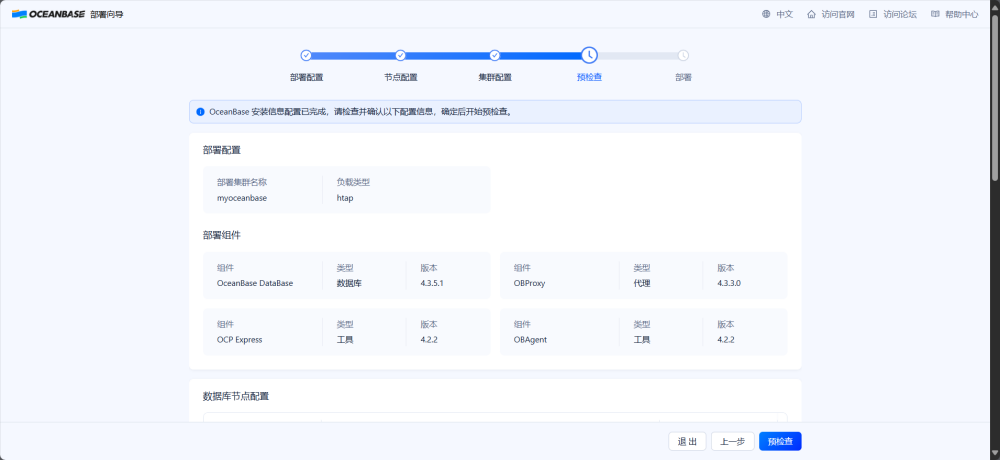Click the 部署向导 title text
1000x460 pixels.
[x=107, y=14]
